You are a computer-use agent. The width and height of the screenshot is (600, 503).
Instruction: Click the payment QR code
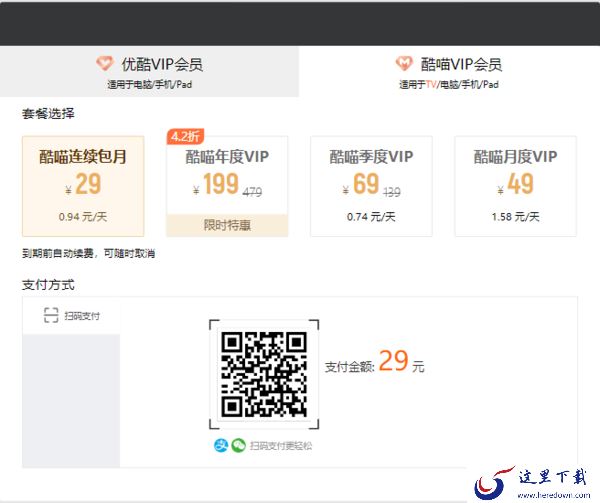tap(264, 374)
